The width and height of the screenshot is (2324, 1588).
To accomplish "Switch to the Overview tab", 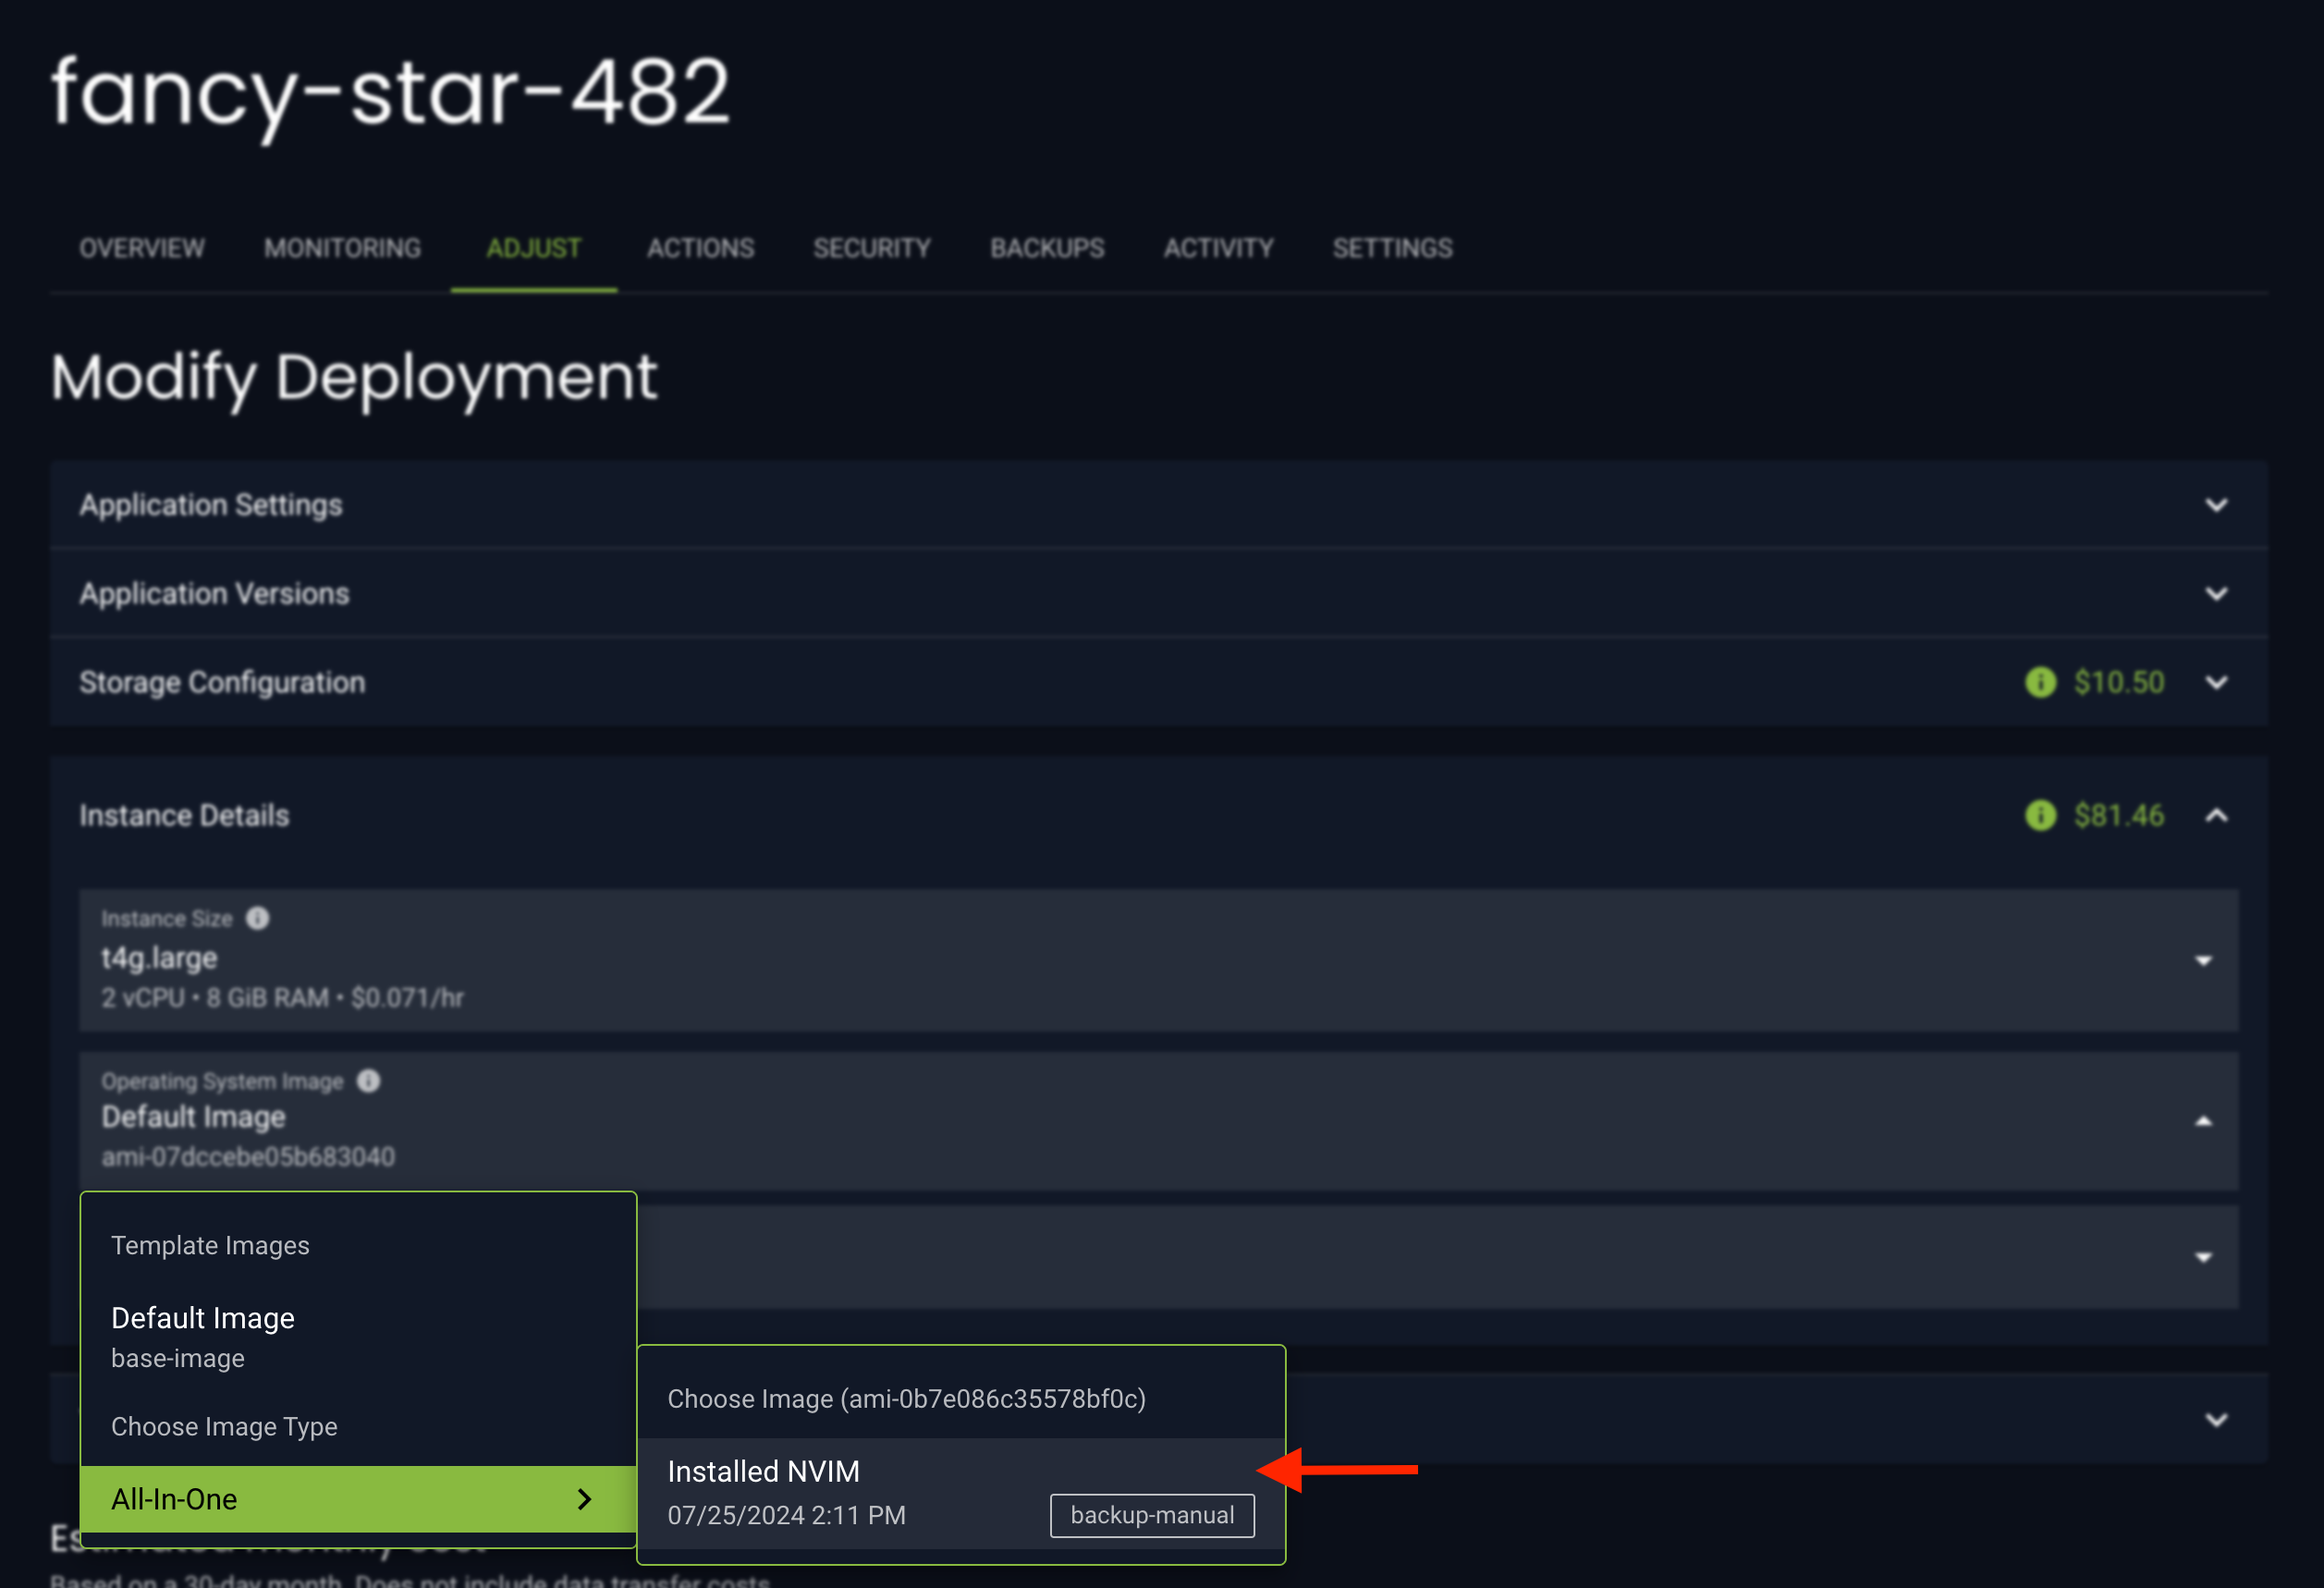I will [x=142, y=248].
